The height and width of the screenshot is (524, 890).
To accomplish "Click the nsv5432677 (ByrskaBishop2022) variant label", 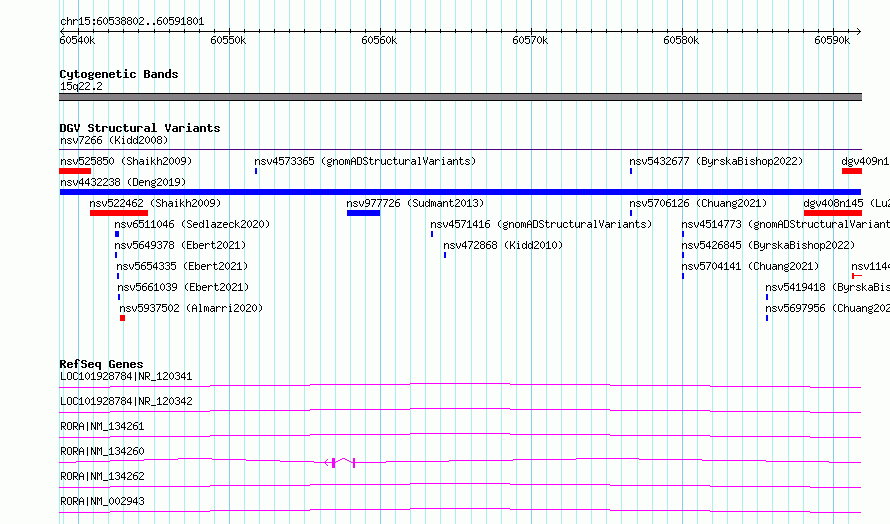I will 716,161.
